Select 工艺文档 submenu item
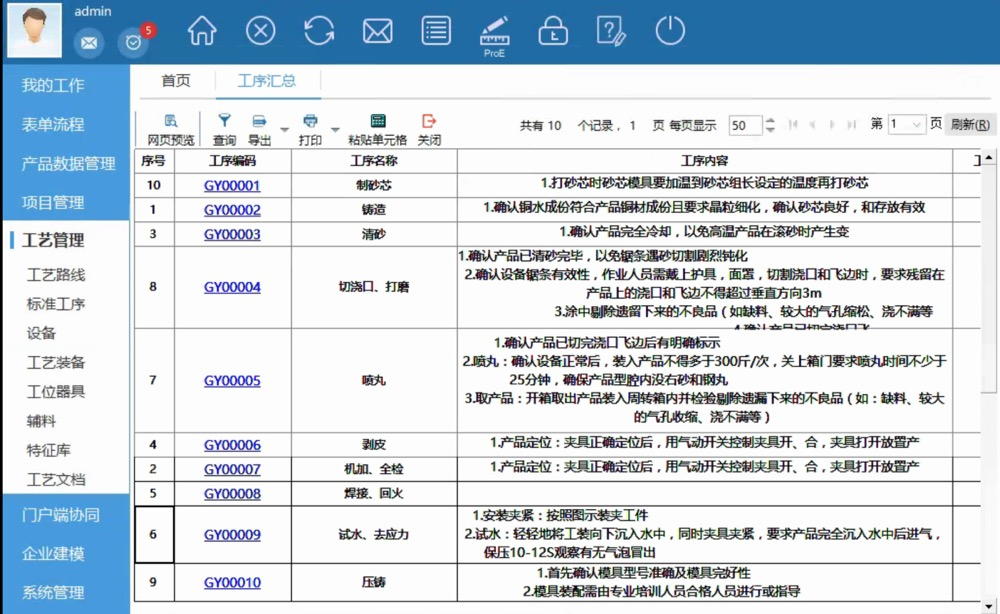1000x614 pixels. tap(56, 479)
